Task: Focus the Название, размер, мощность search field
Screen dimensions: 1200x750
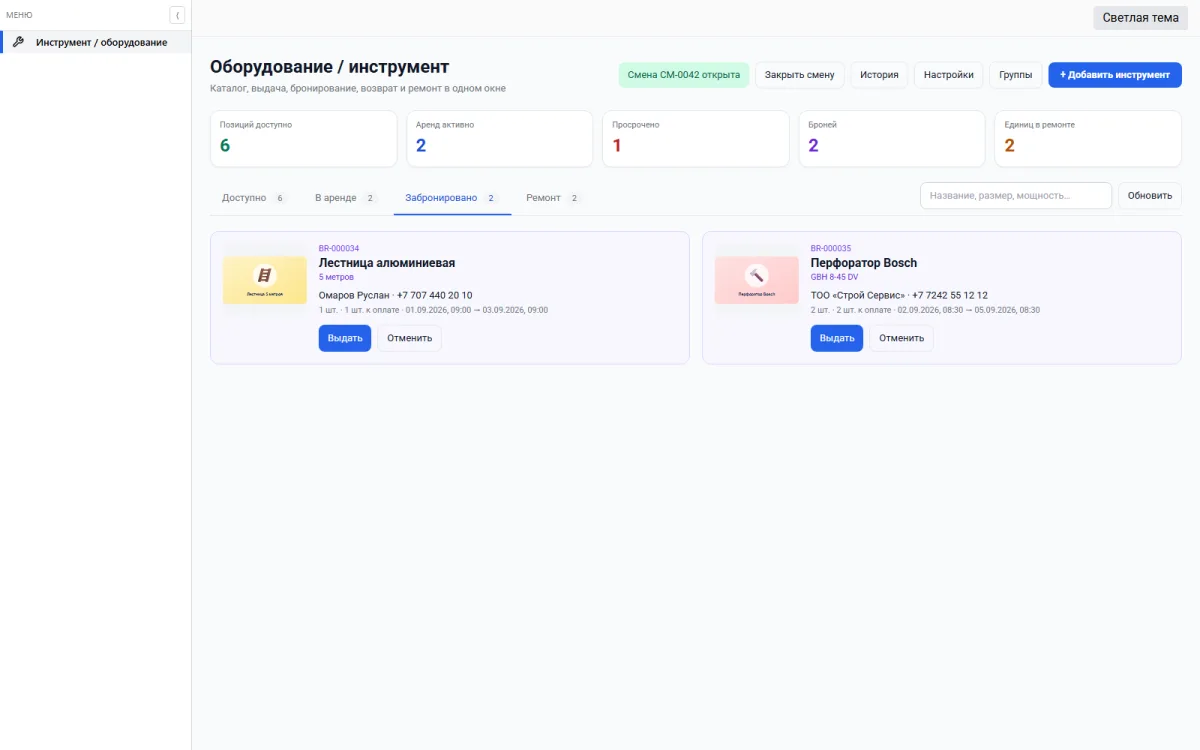Action: [1016, 196]
